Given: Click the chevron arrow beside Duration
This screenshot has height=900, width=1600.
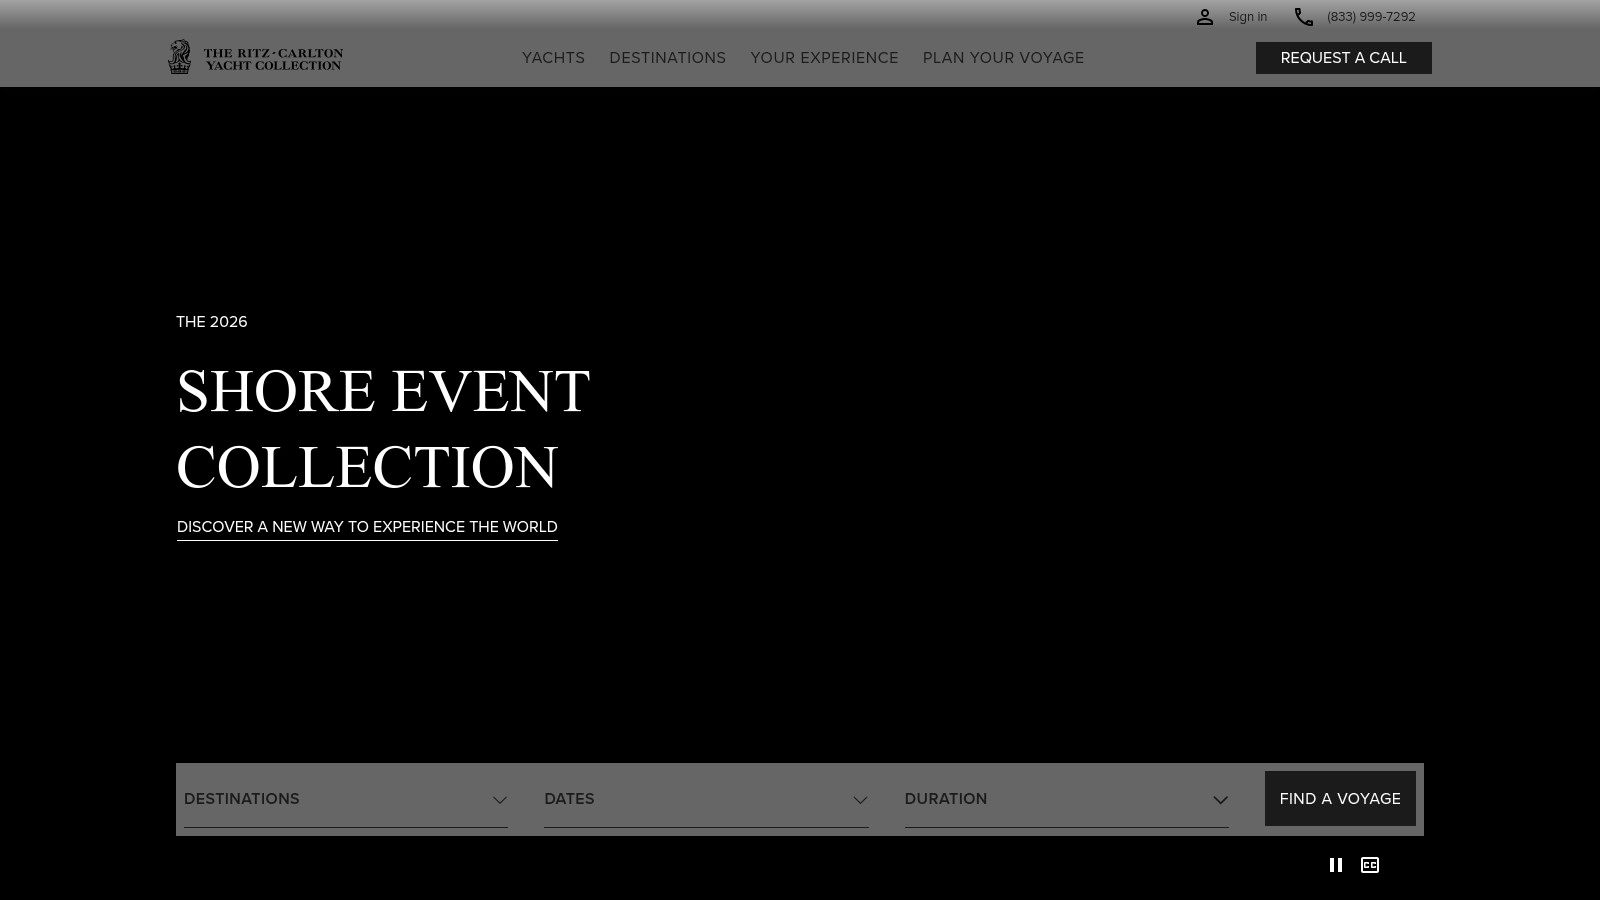Looking at the screenshot, I should [x=1220, y=800].
